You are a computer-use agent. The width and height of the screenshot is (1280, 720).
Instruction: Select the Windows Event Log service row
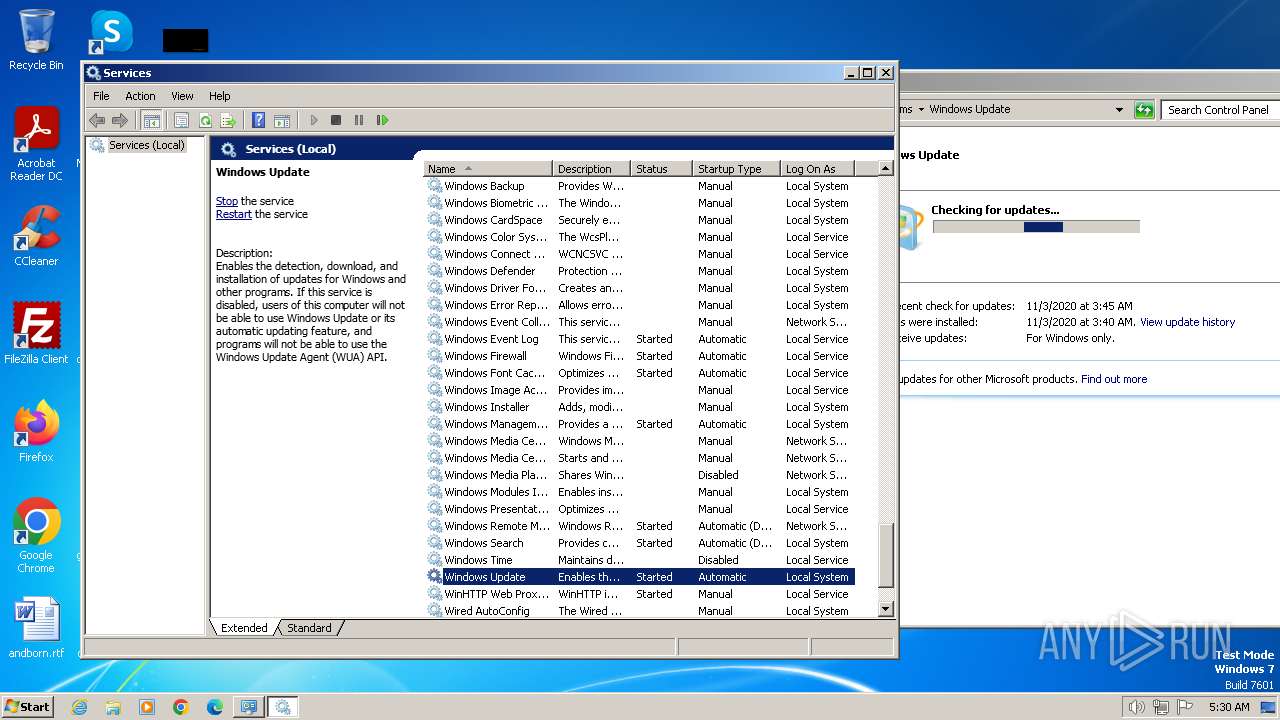(640, 339)
